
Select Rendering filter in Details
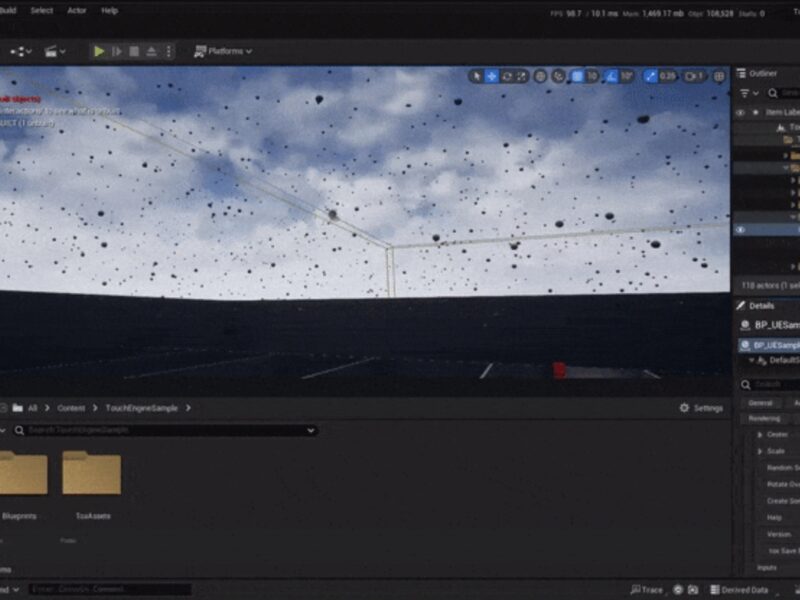[x=764, y=418]
